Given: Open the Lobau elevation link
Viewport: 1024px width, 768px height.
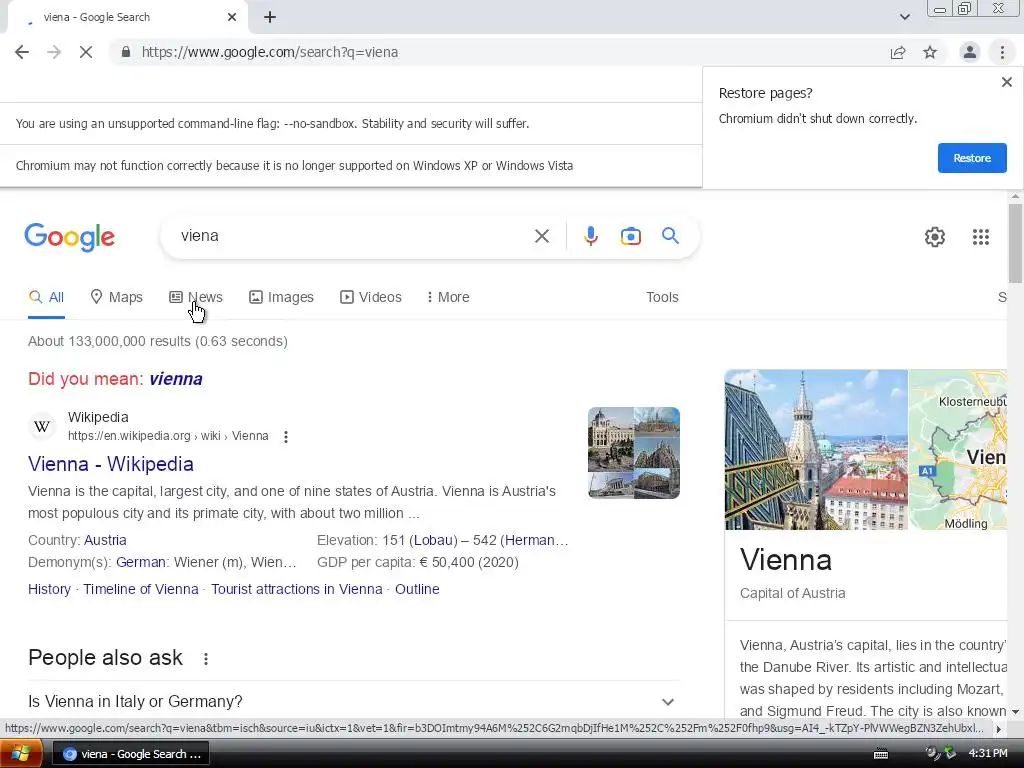Looking at the screenshot, I should [x=433, y=540].
